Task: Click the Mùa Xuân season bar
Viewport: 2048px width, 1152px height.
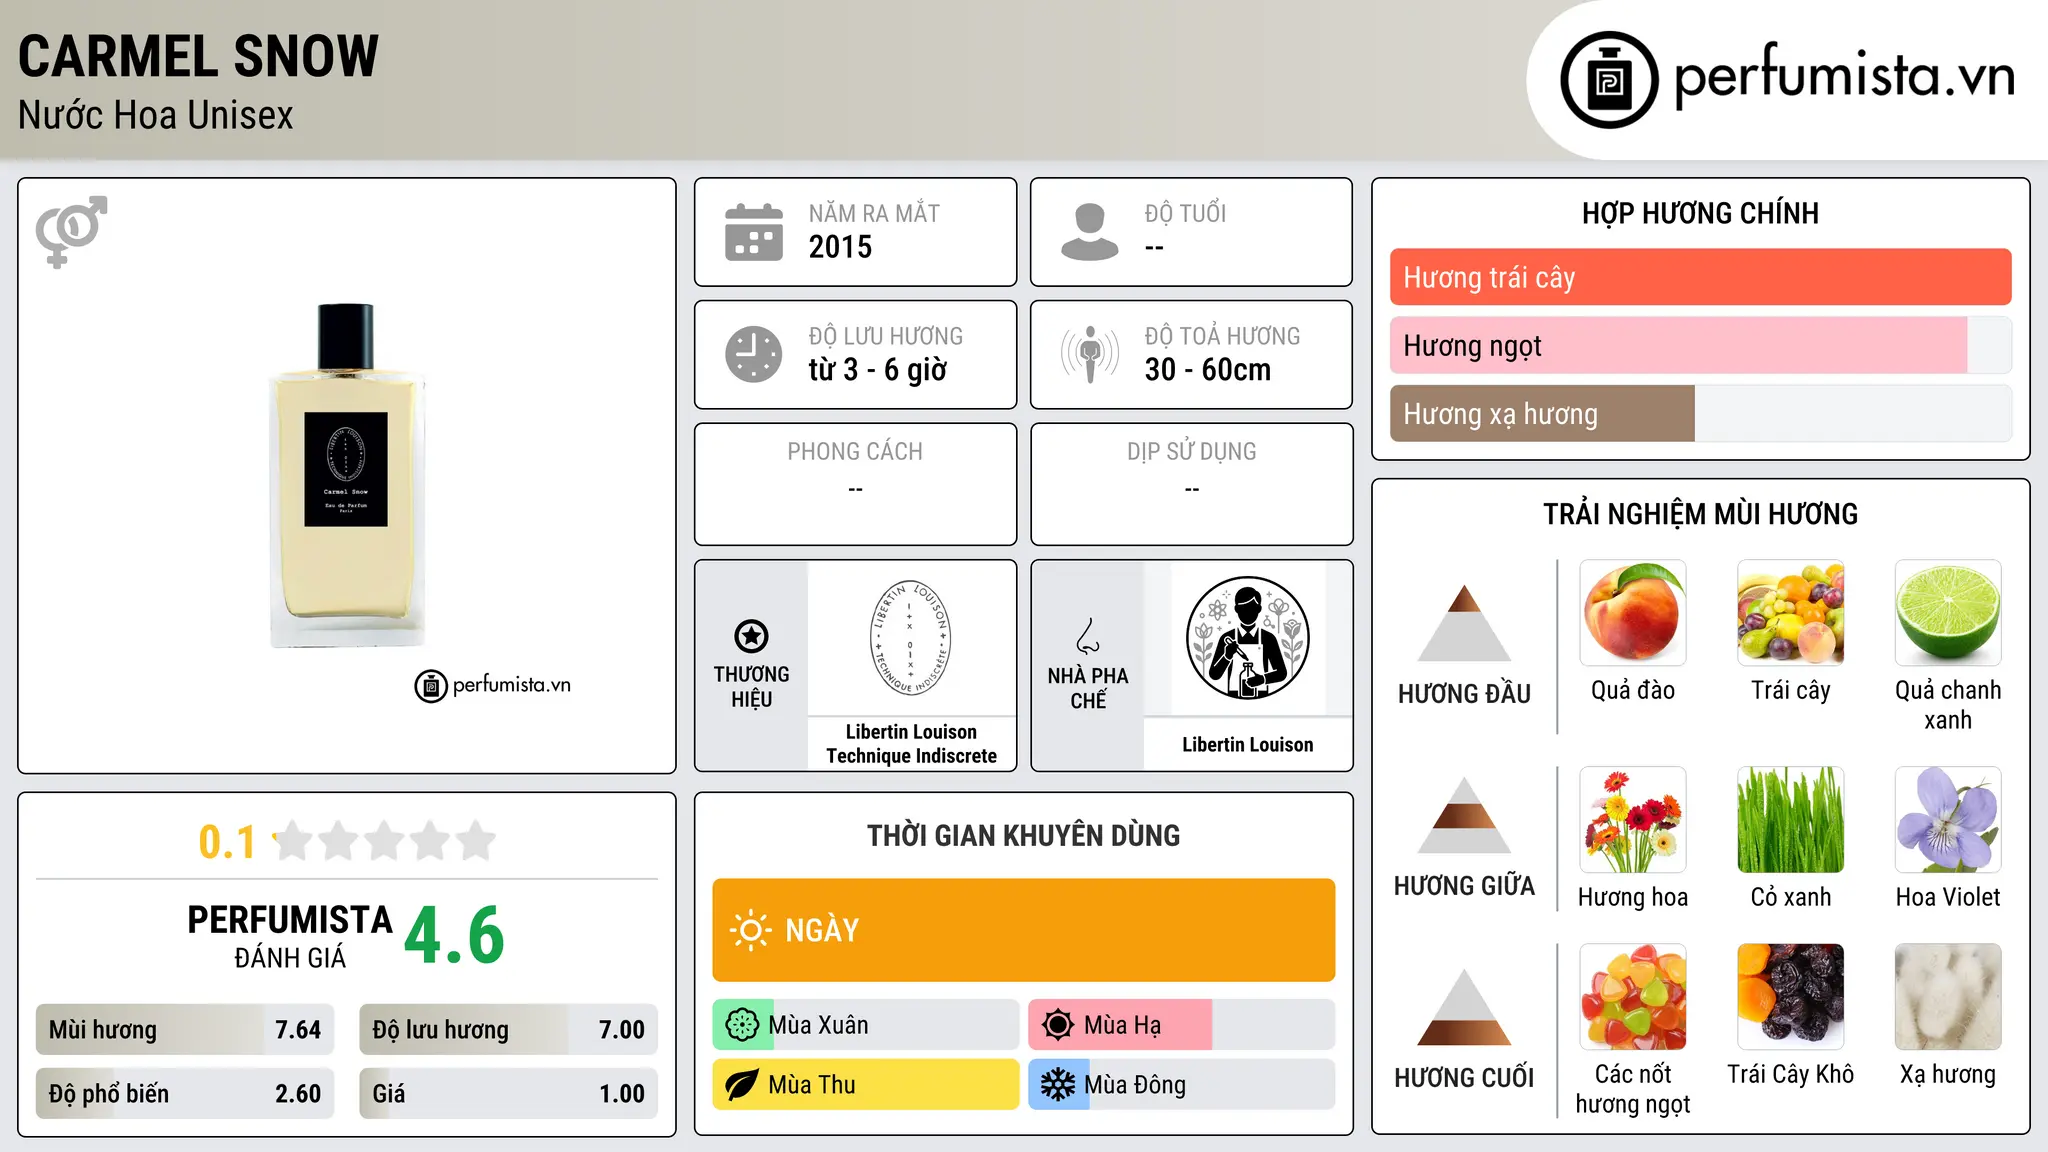Action: pyautogui.click(x=866, y=1025)
